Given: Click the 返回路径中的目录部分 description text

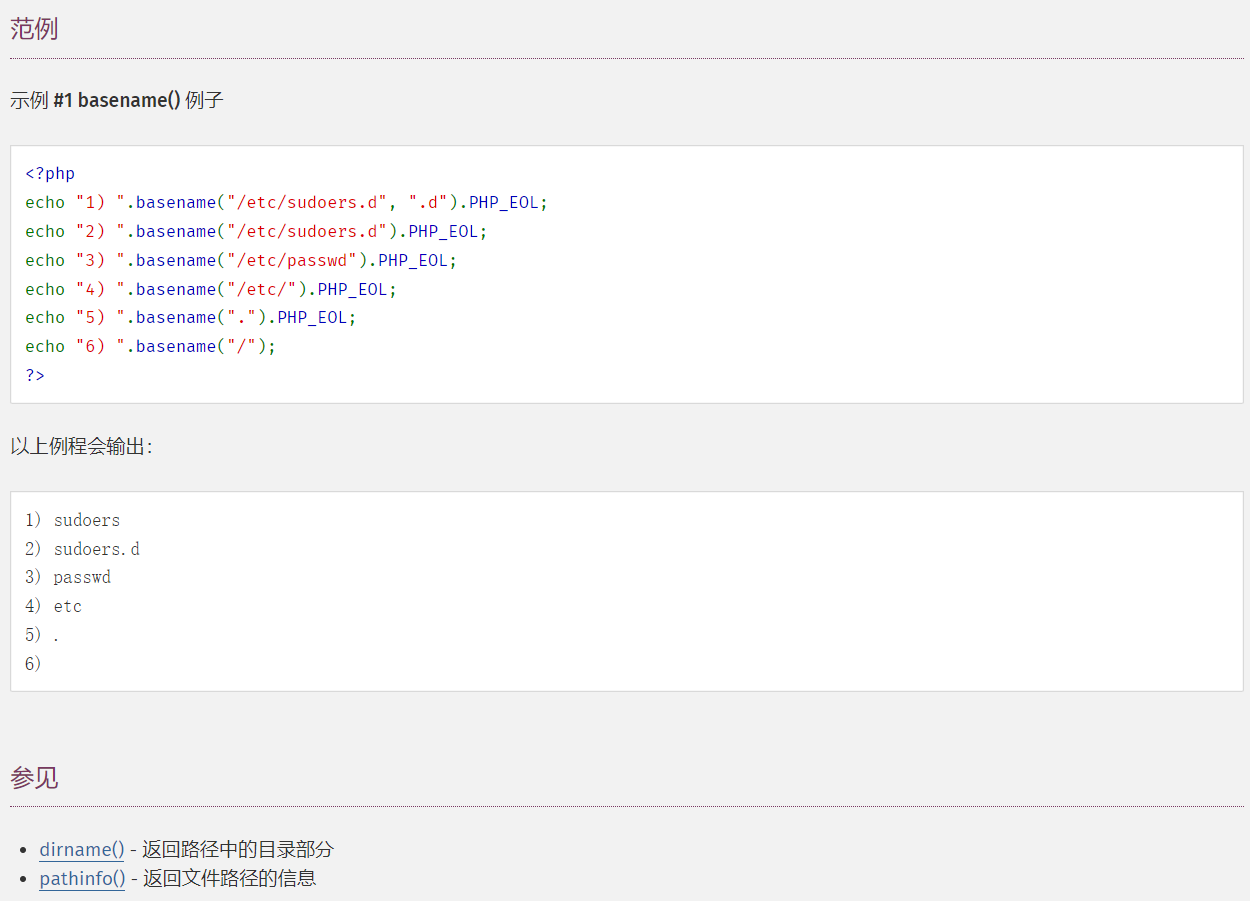Looking at the screenshot, I should [238, 850].
